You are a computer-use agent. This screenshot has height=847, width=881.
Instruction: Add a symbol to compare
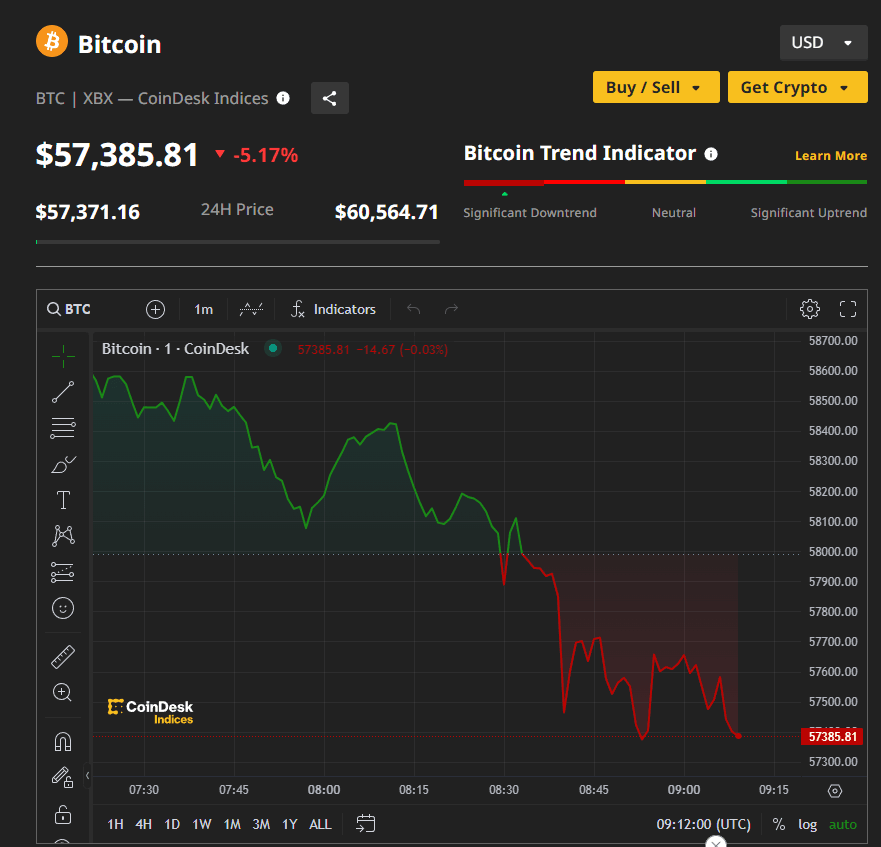pos(155,309)
